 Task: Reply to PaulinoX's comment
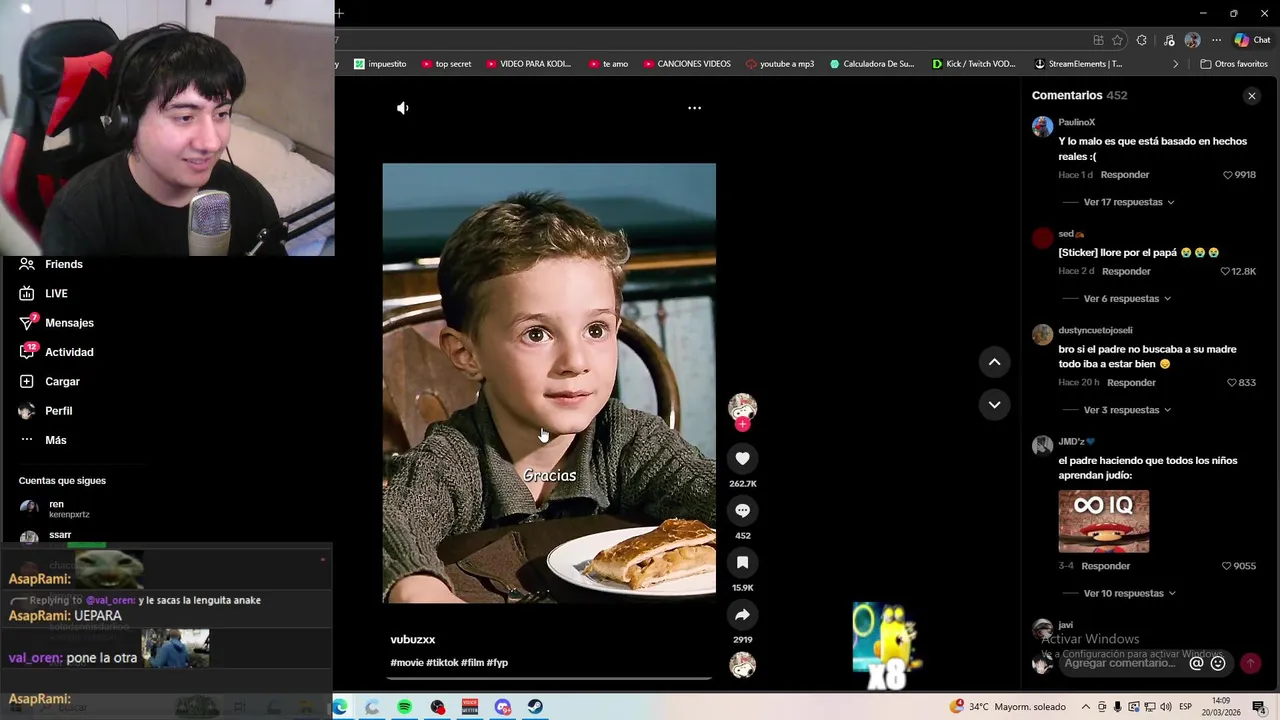pyautogui.click(x=1125, y=175)
